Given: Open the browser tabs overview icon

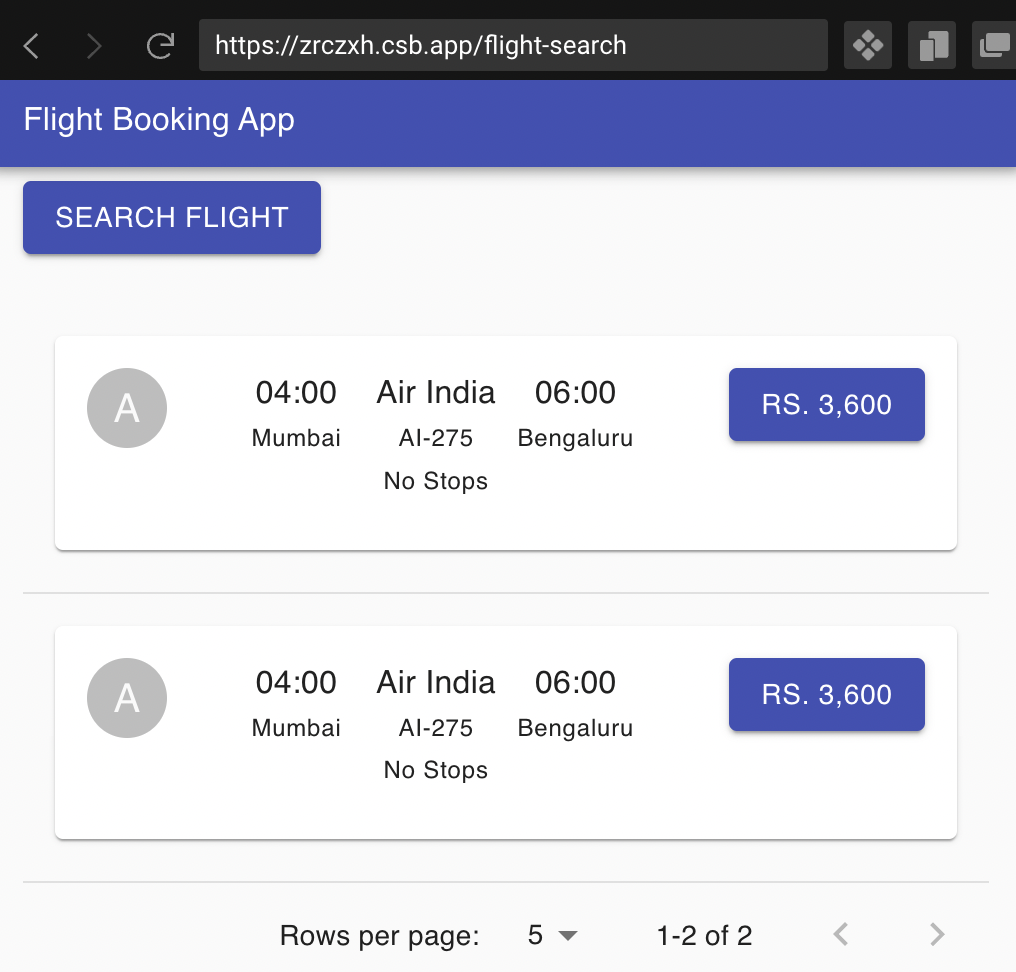Looking at the screenshot, I should point(931,45).
